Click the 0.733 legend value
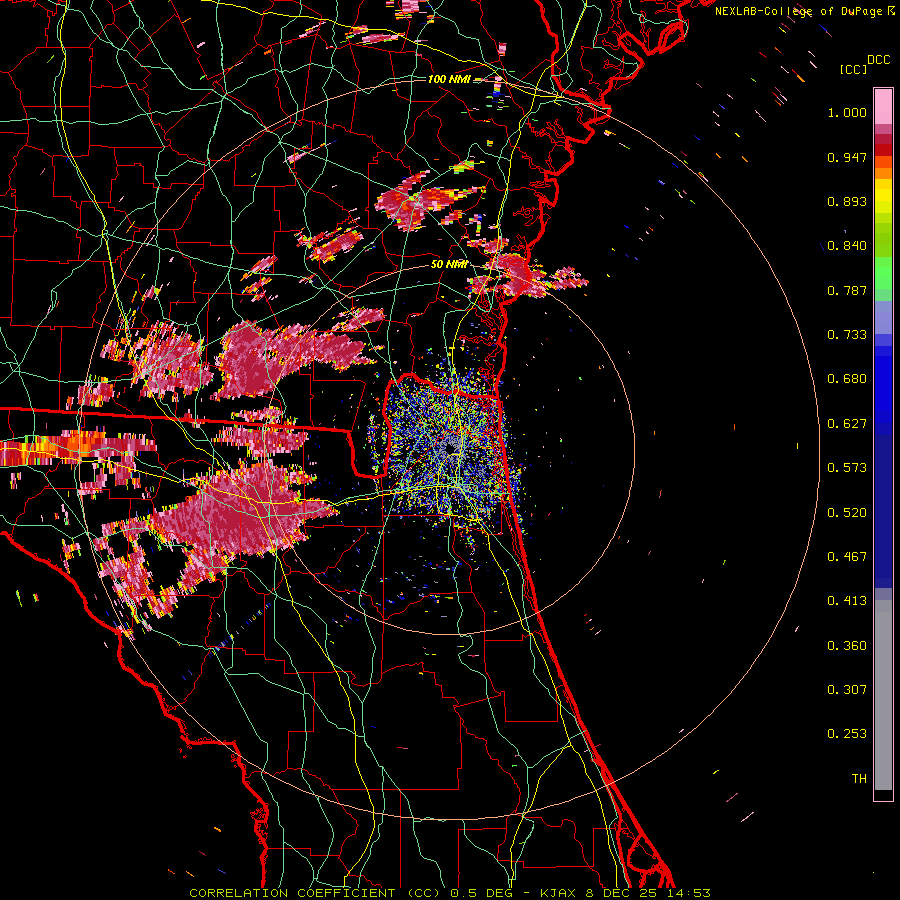 tap(847, 335)
